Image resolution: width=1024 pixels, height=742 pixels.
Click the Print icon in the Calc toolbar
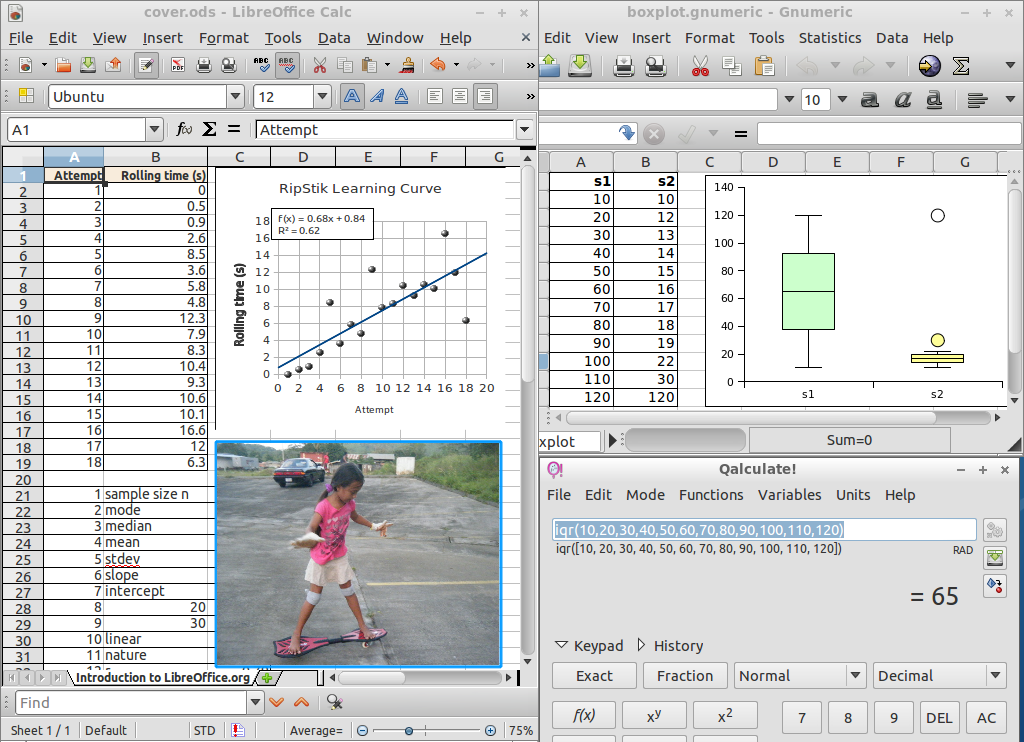(x=204, y=65)
